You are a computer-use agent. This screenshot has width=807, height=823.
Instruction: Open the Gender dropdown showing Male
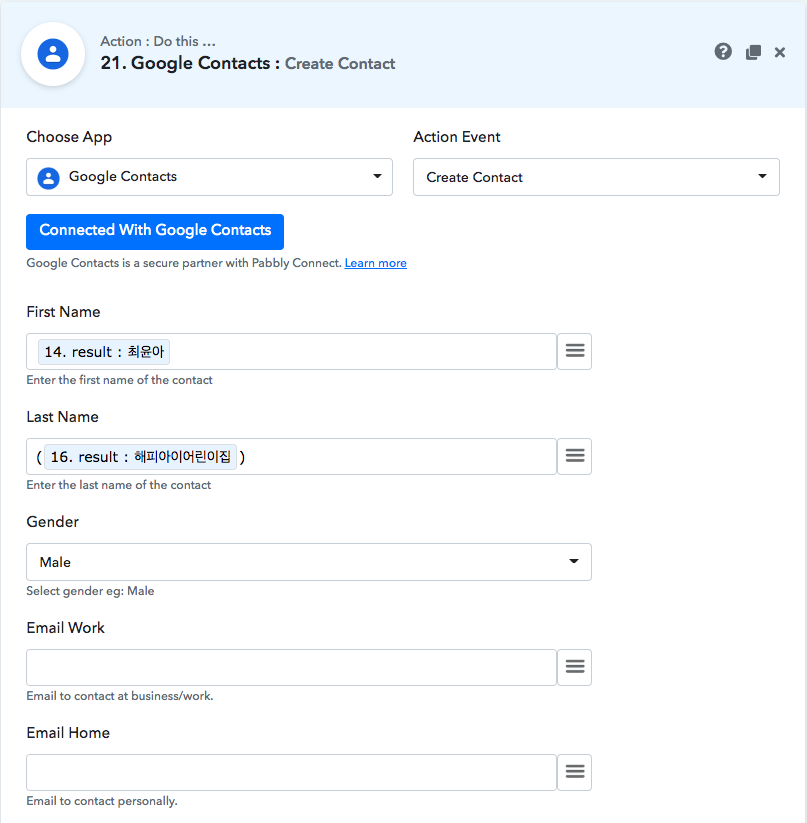308,562
